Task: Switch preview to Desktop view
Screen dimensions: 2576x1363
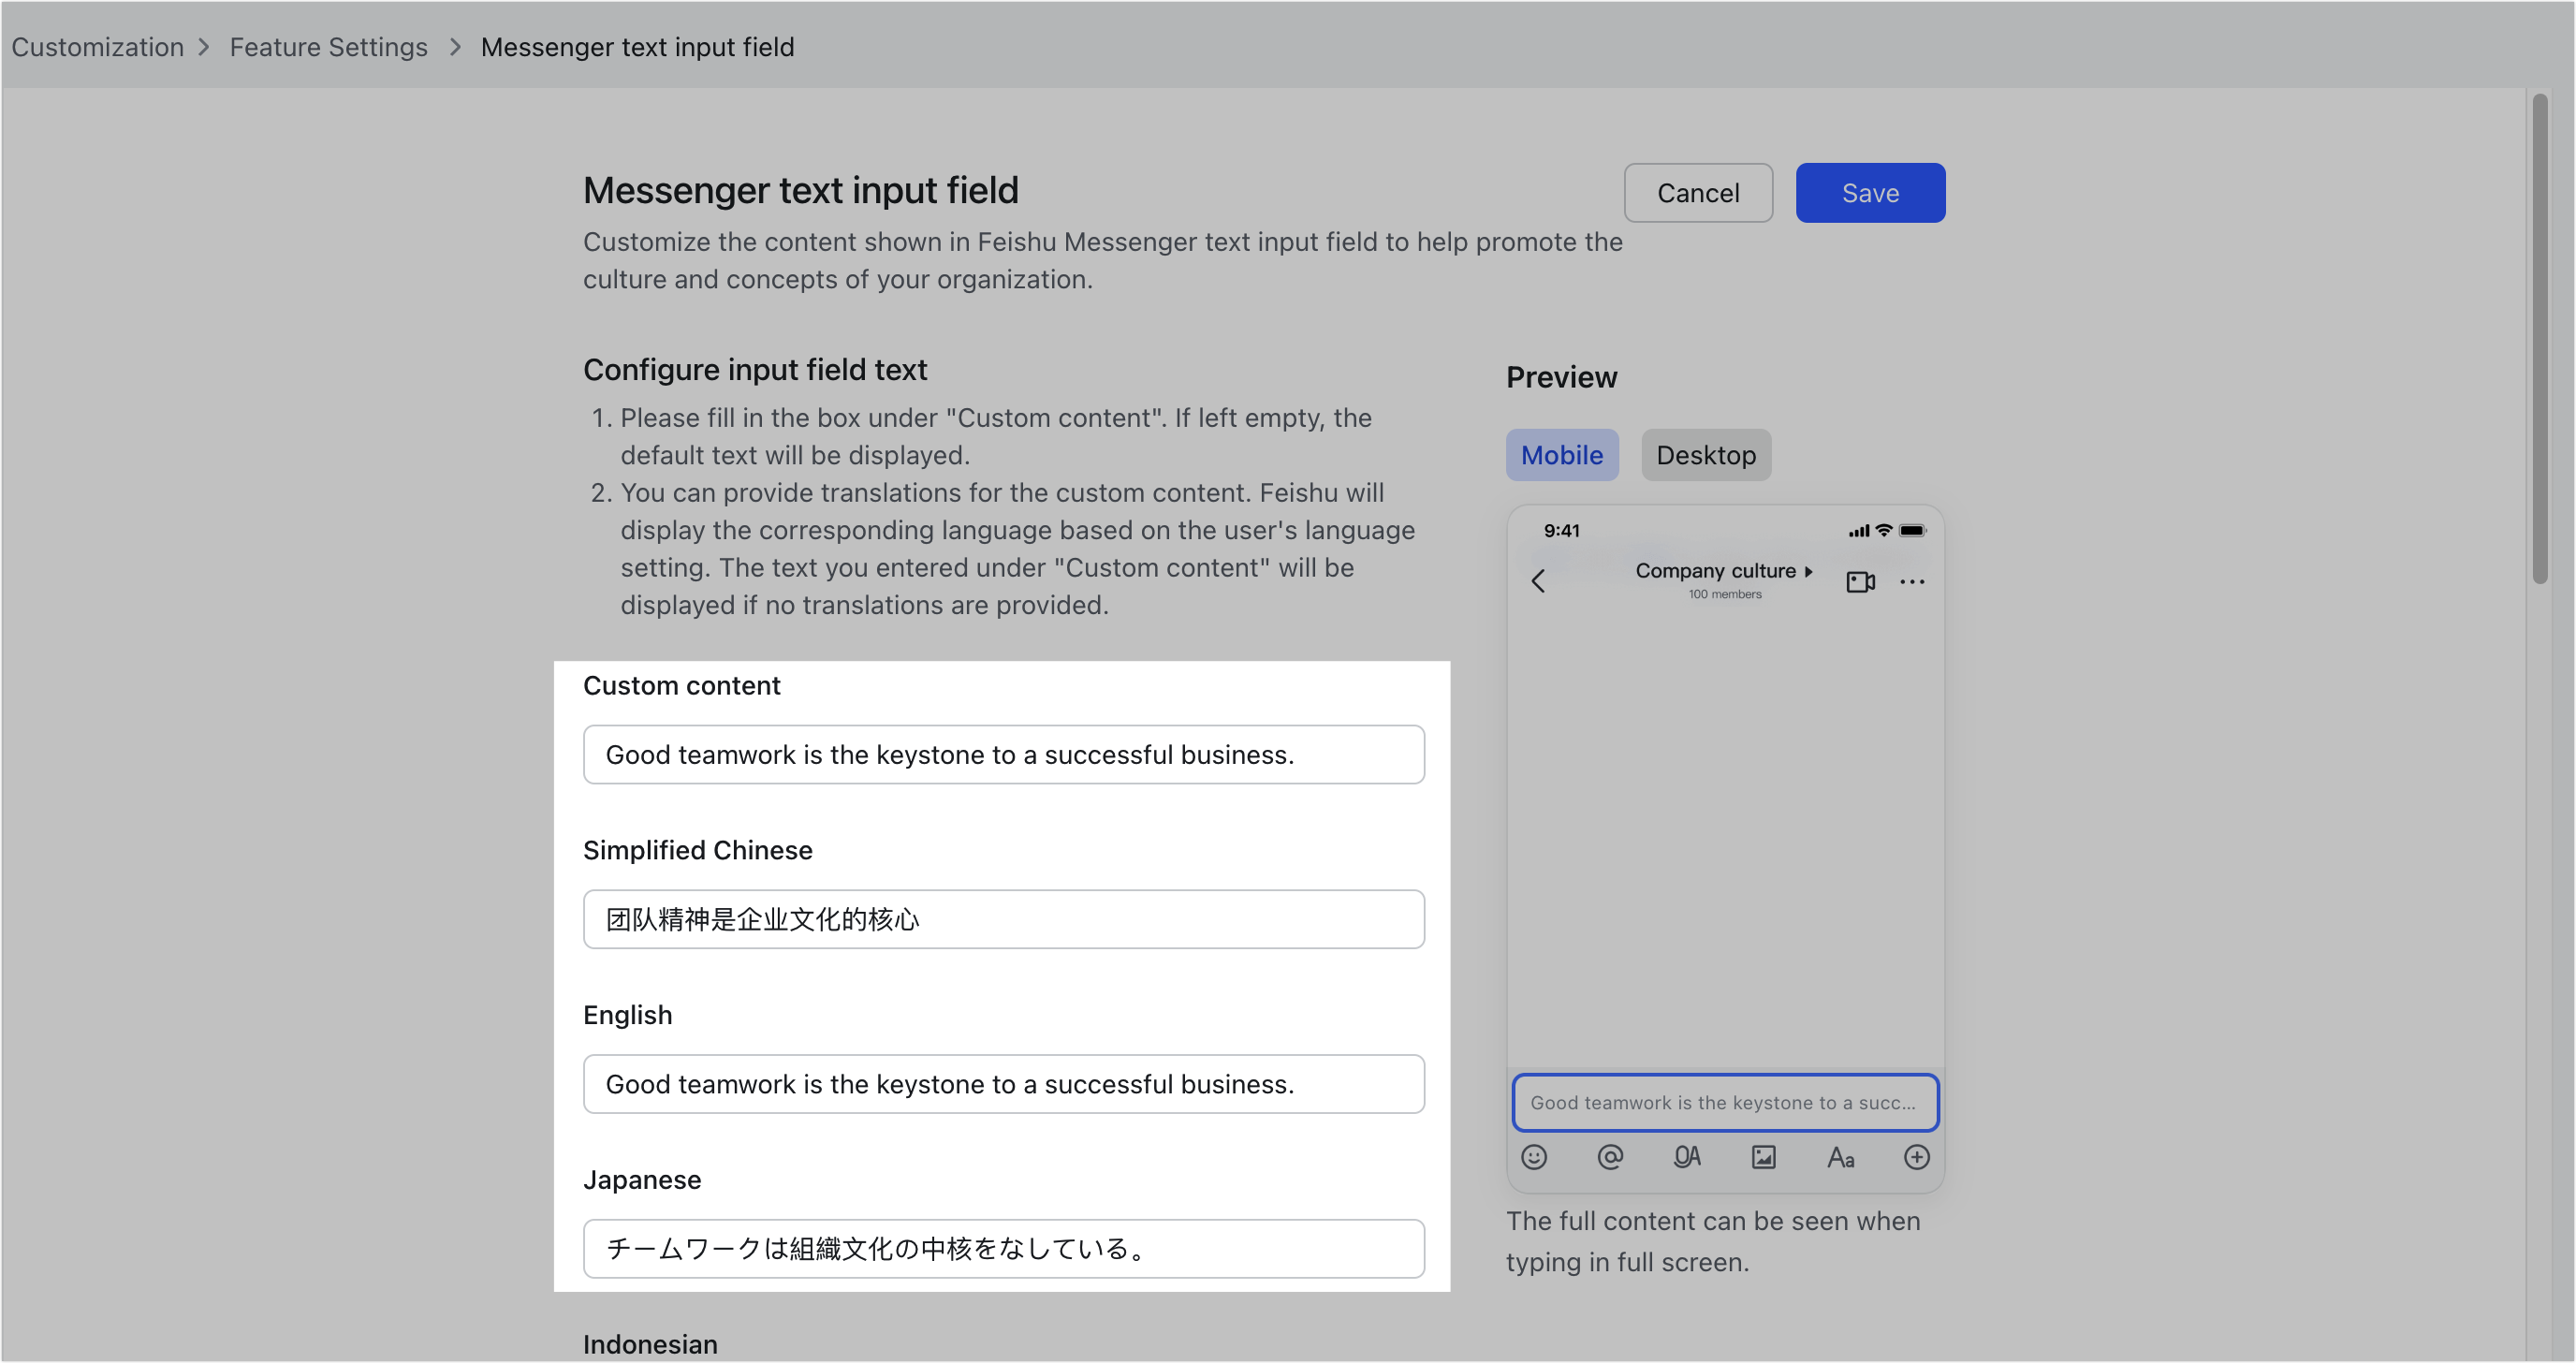Action: click(x=1706, y=455)
